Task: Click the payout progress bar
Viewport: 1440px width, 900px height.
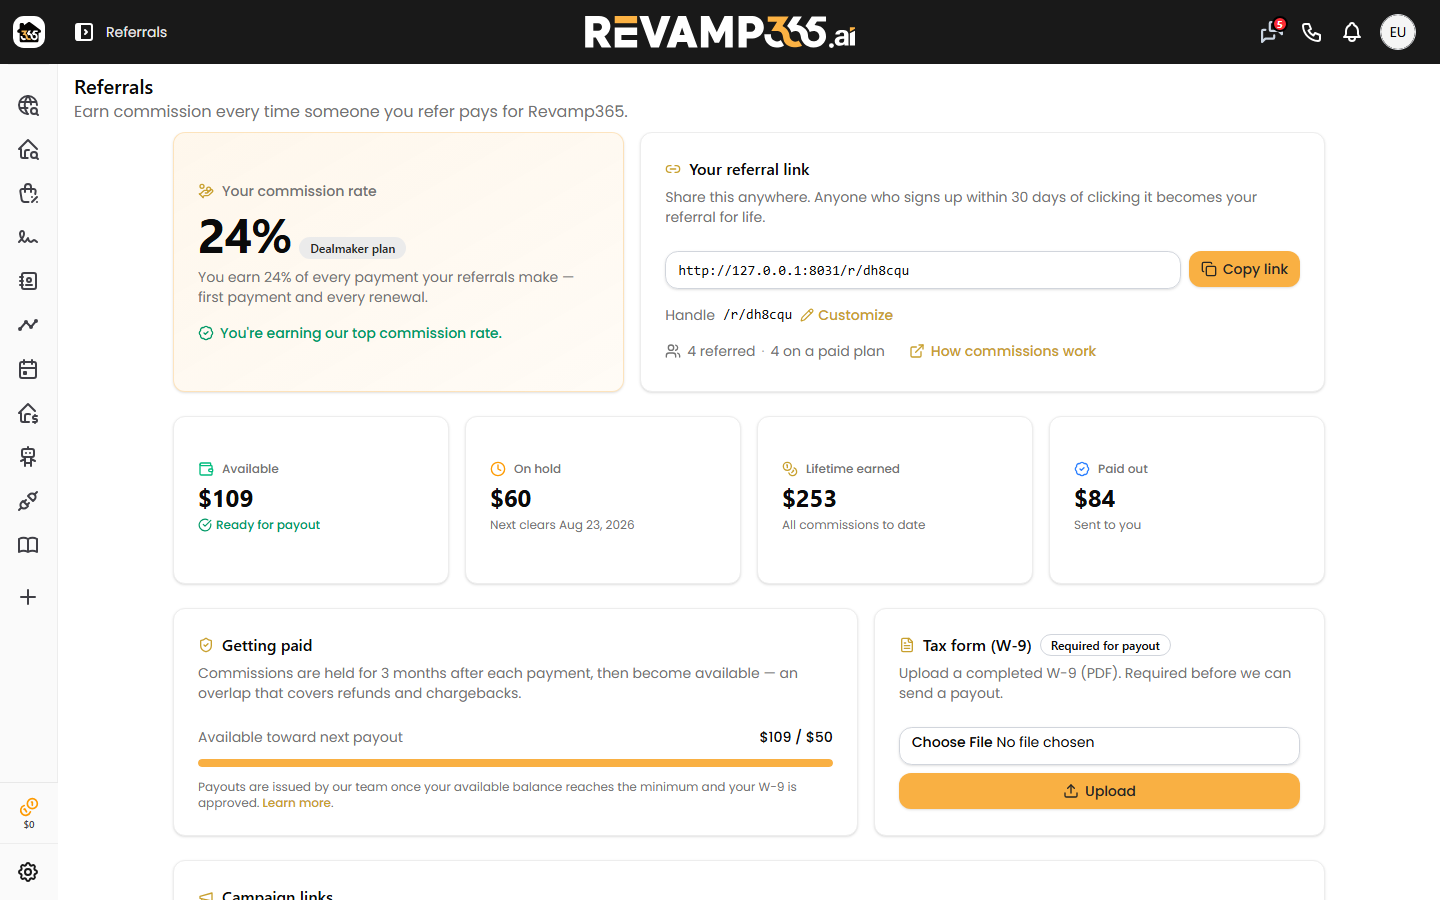Action: pos(515,763)
